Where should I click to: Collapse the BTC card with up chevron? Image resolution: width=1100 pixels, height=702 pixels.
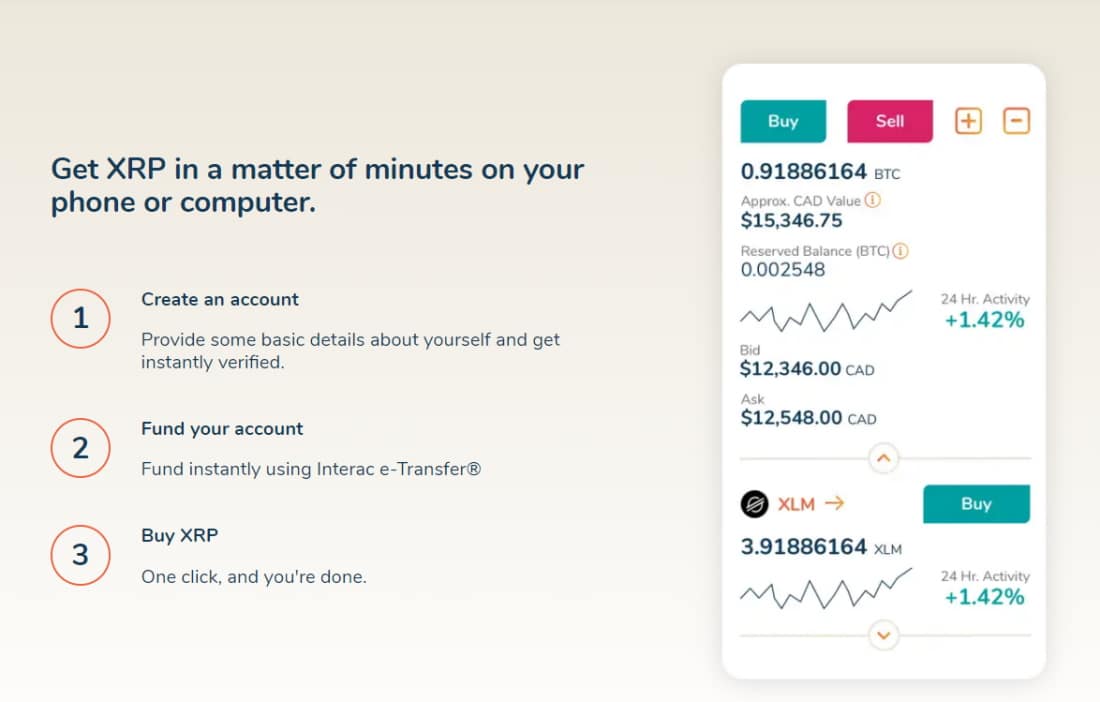click(x=884, y=458)
